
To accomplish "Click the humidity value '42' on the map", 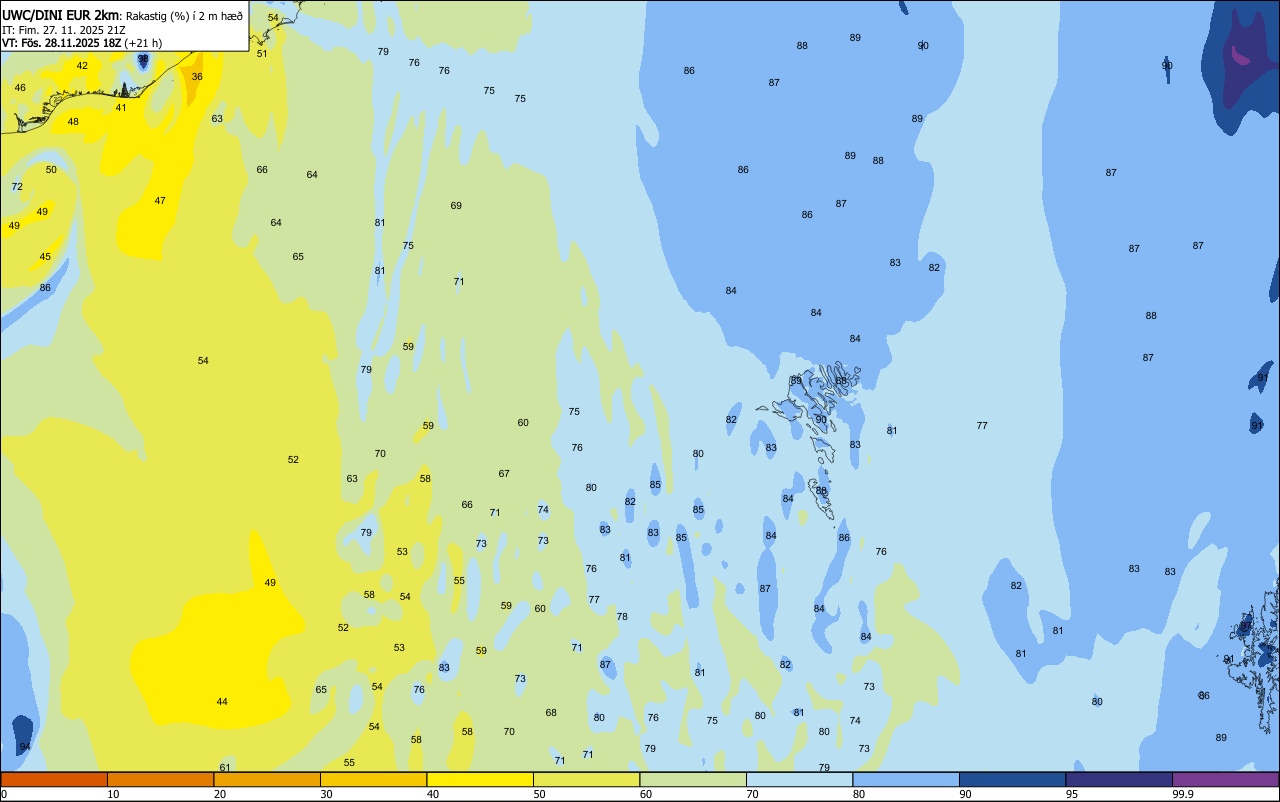I will 82,66.
